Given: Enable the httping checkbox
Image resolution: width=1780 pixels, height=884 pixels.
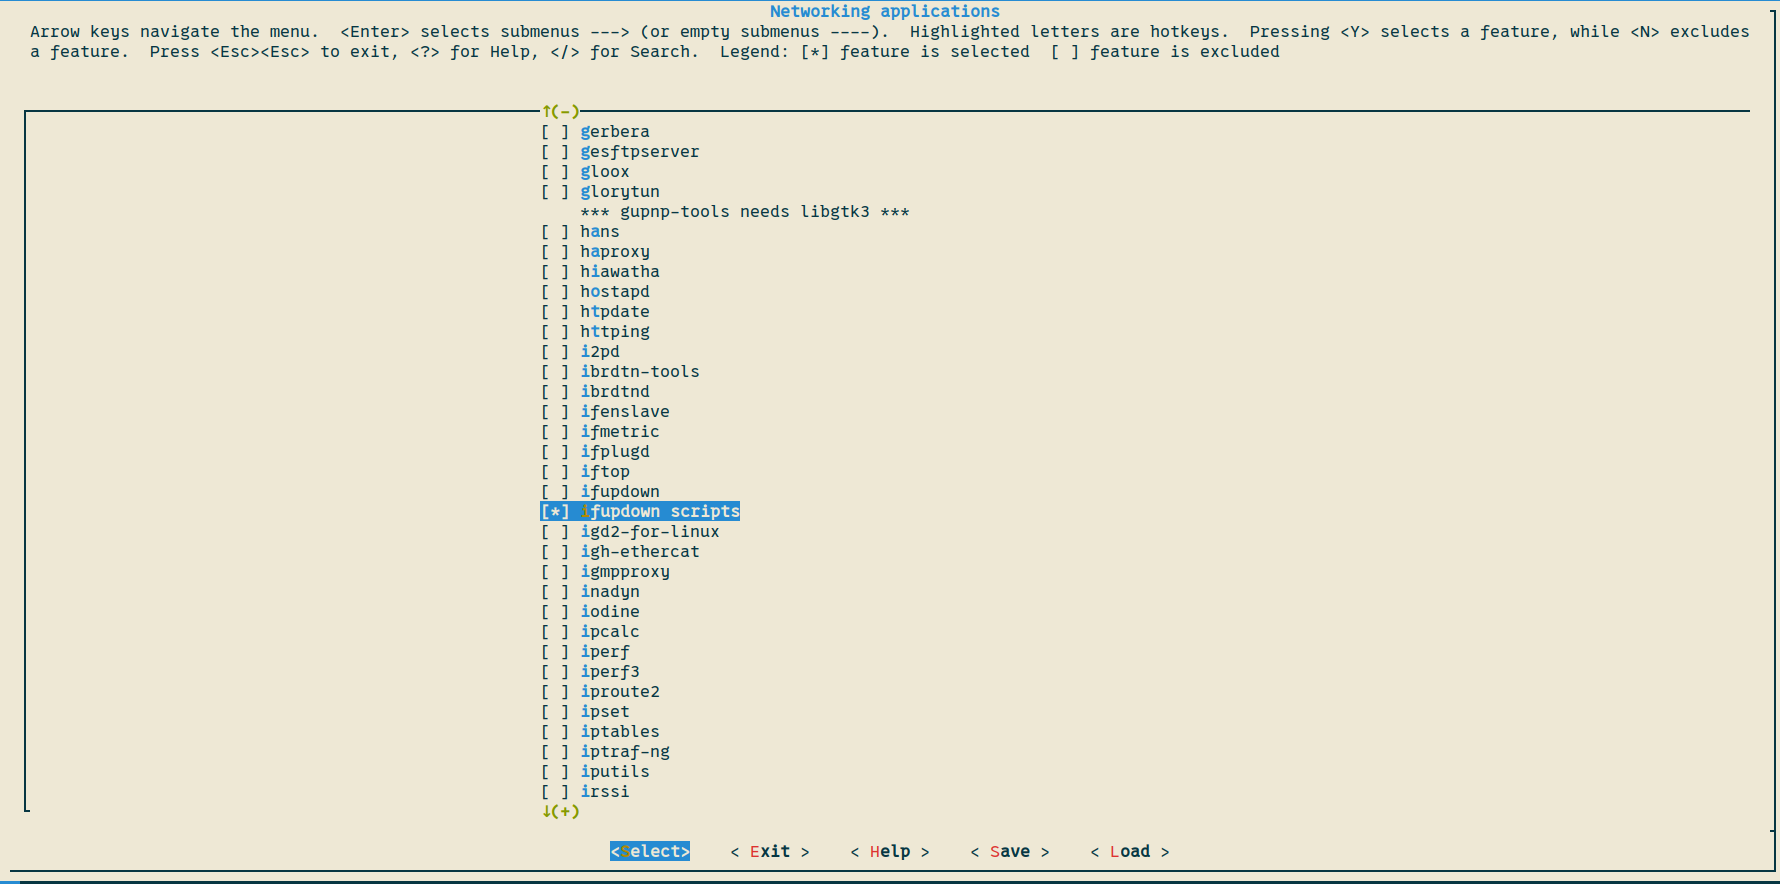Looking at the screenshot, I should pos(555,332).
